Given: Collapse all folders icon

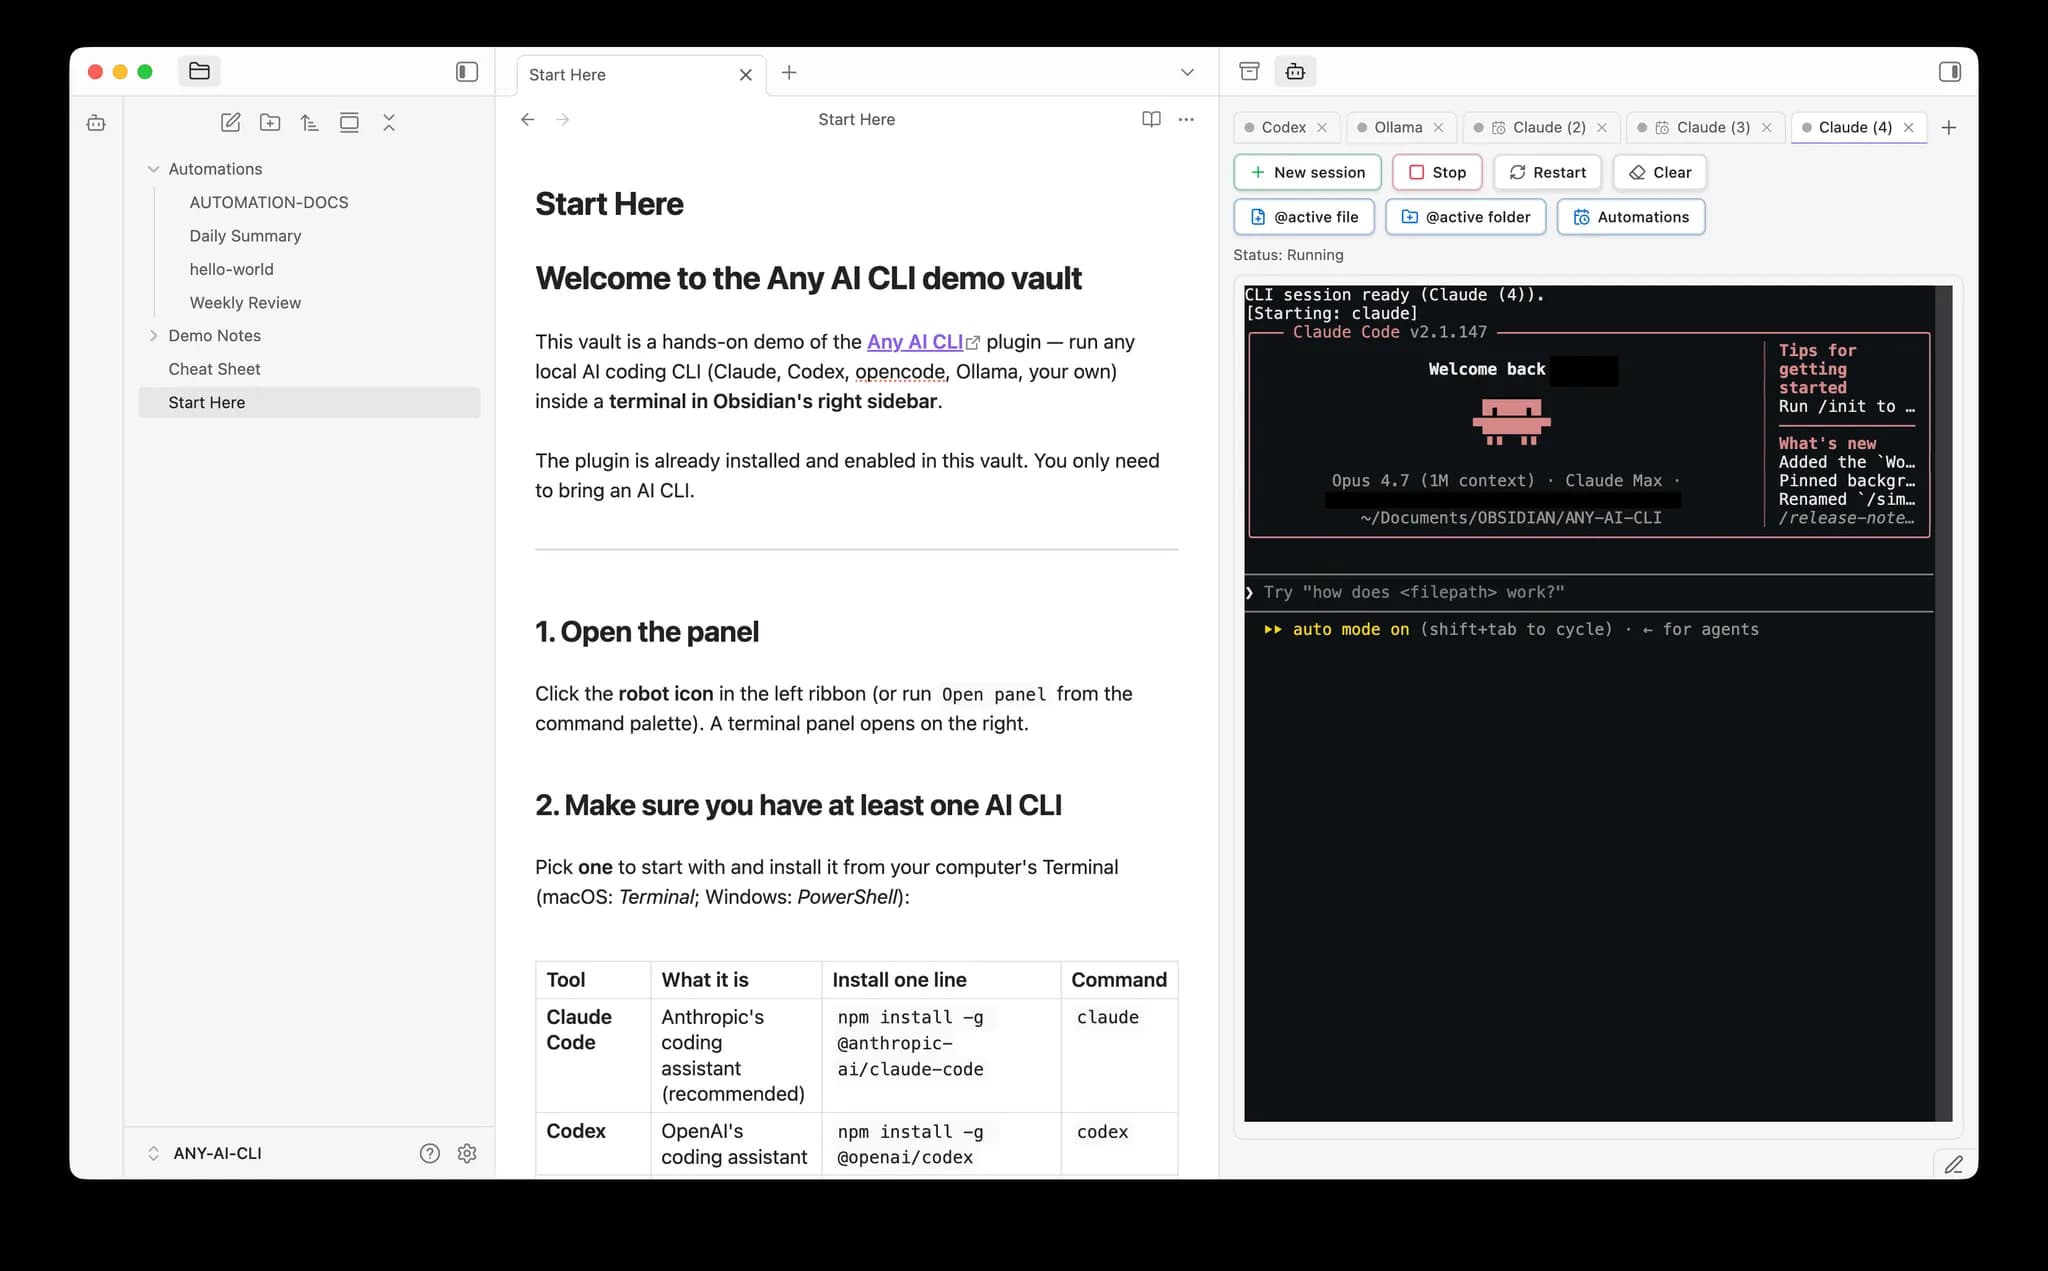Looking at the screenshot, I should click(x=389, y=122).
